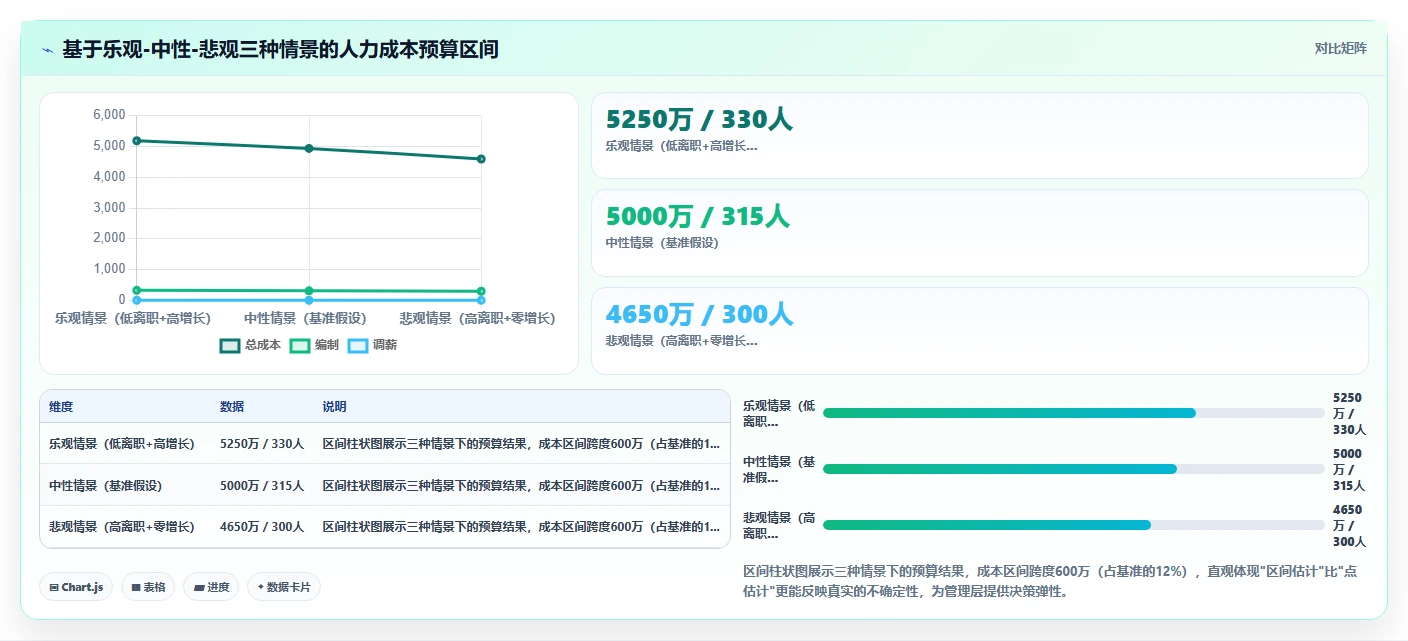Click the 数据 column header
Viewport: 1408px width, 641px height.
pos(232,407)
